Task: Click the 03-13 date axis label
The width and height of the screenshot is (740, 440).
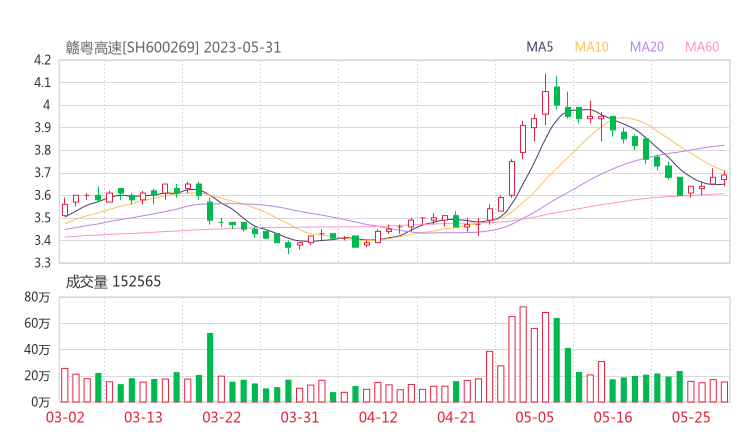Action: click(143, 417)
